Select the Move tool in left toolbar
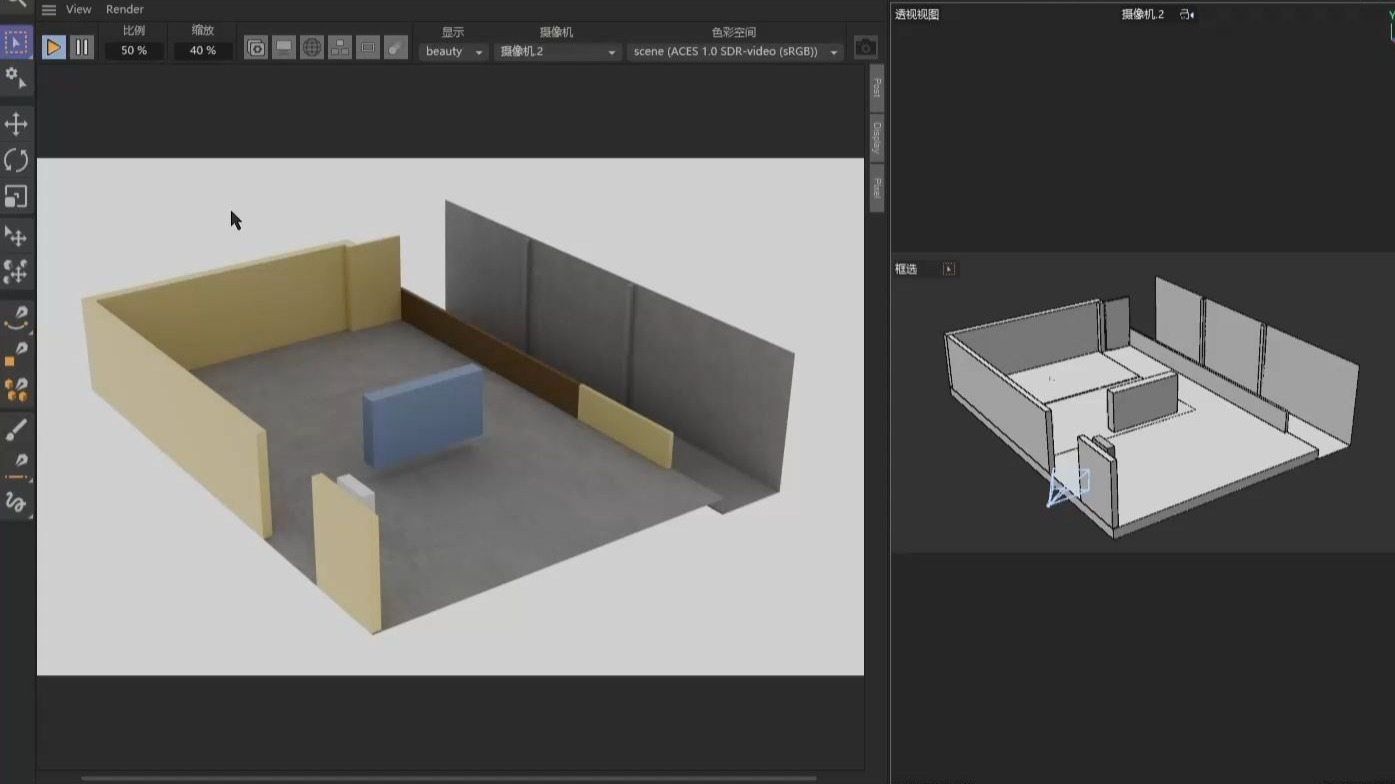Screen dimensions: 1395x784 (16, 124)
